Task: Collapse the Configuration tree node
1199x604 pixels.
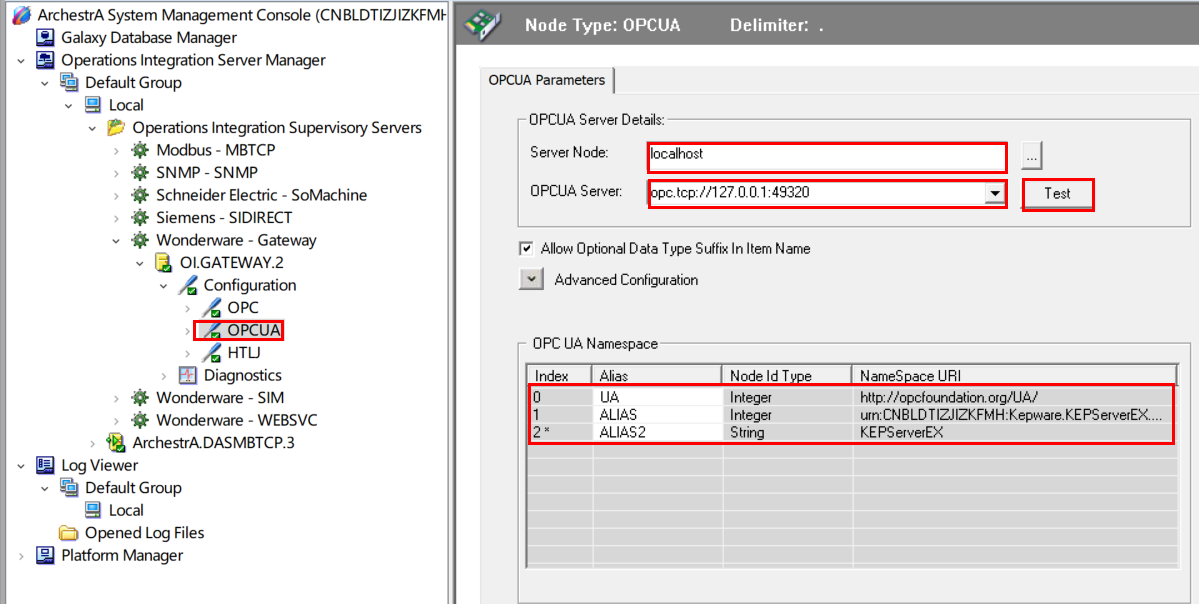Action: pos(163,285)
